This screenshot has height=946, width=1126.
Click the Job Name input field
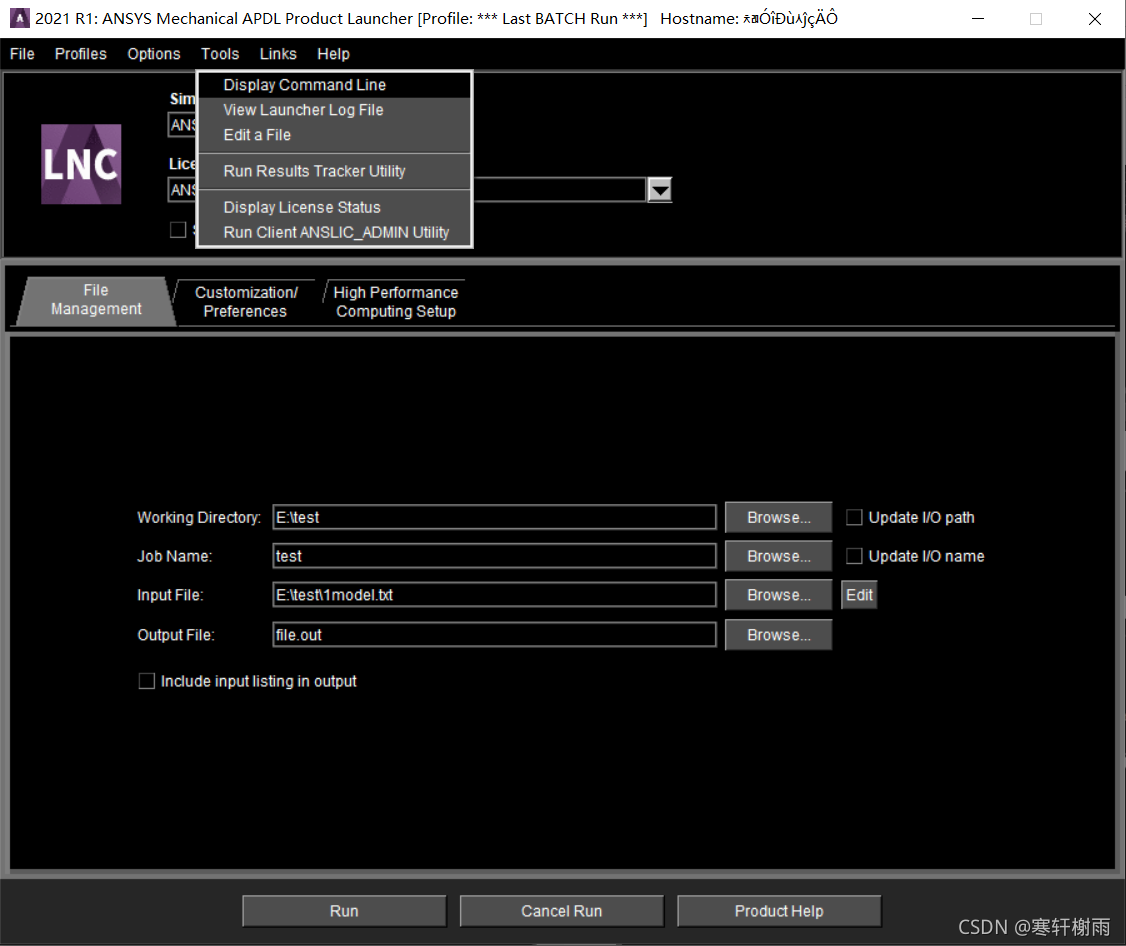tap(494, 556)
